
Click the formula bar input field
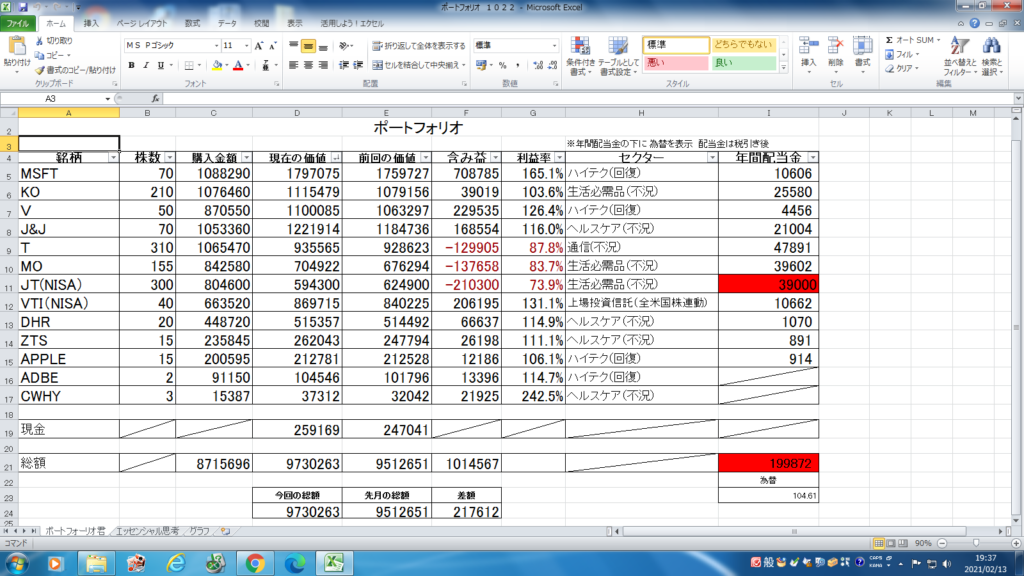(x=588, y=99)
